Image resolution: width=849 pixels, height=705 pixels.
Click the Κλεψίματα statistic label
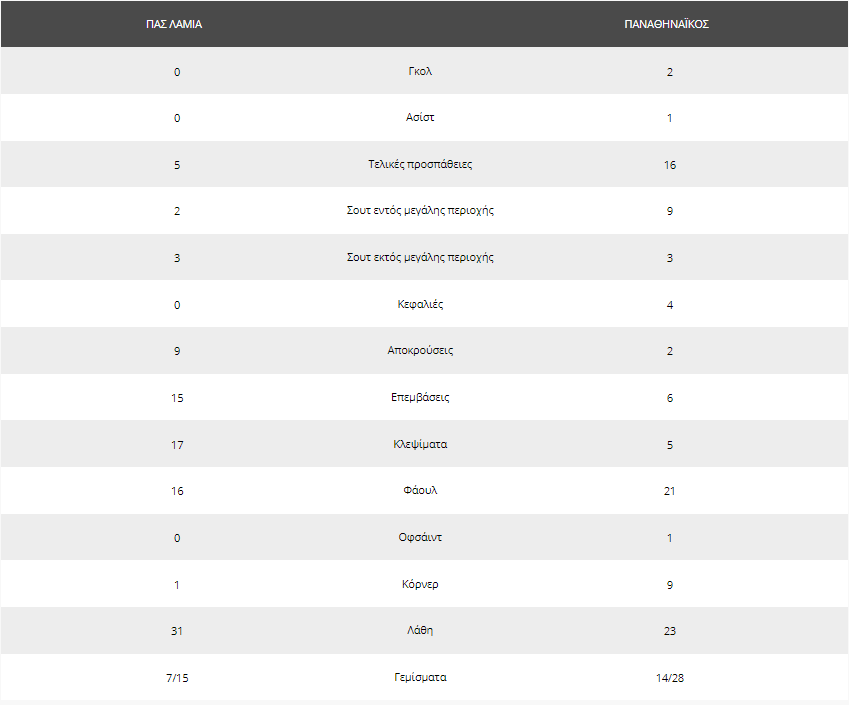(x=420, y=444)
